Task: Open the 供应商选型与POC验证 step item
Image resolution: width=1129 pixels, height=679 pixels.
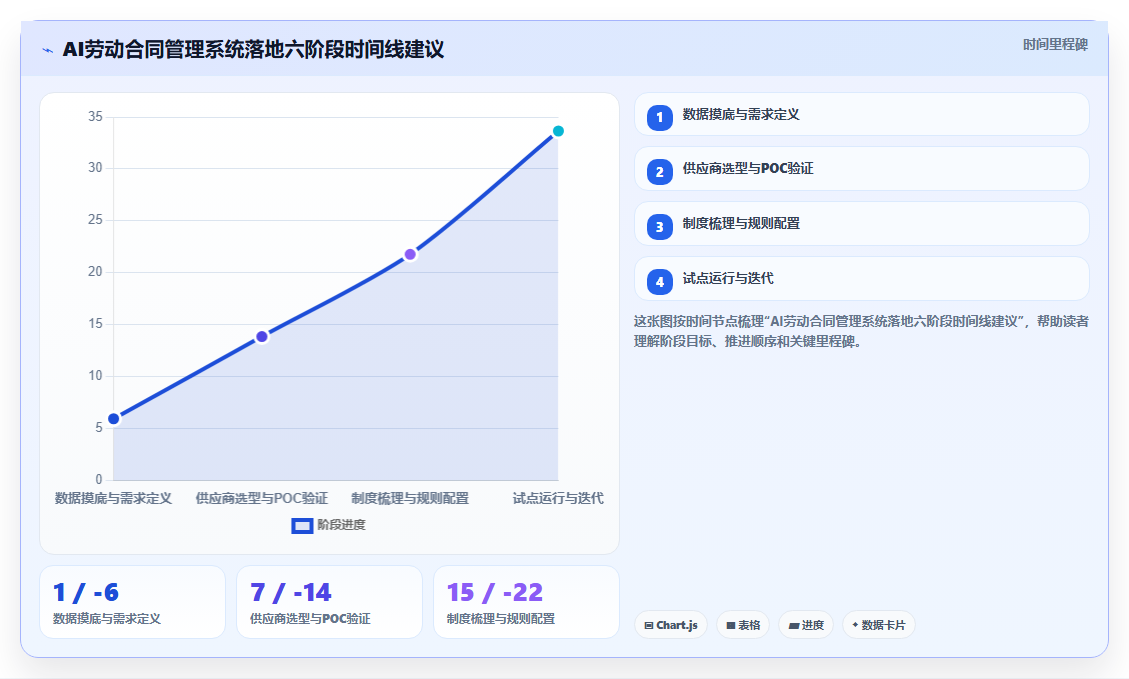Action: pyautogui.click(x=862, y=169)
